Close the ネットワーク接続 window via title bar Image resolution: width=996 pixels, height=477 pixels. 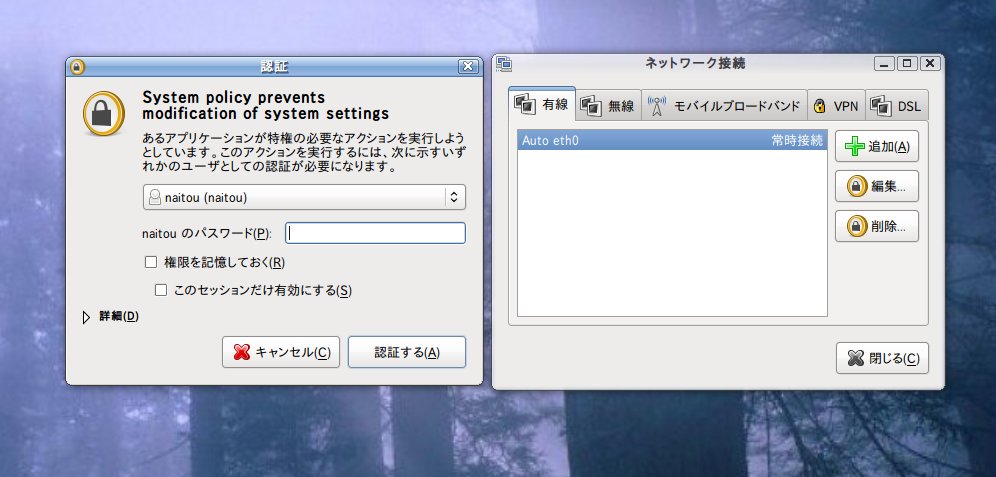pos(930,64)
